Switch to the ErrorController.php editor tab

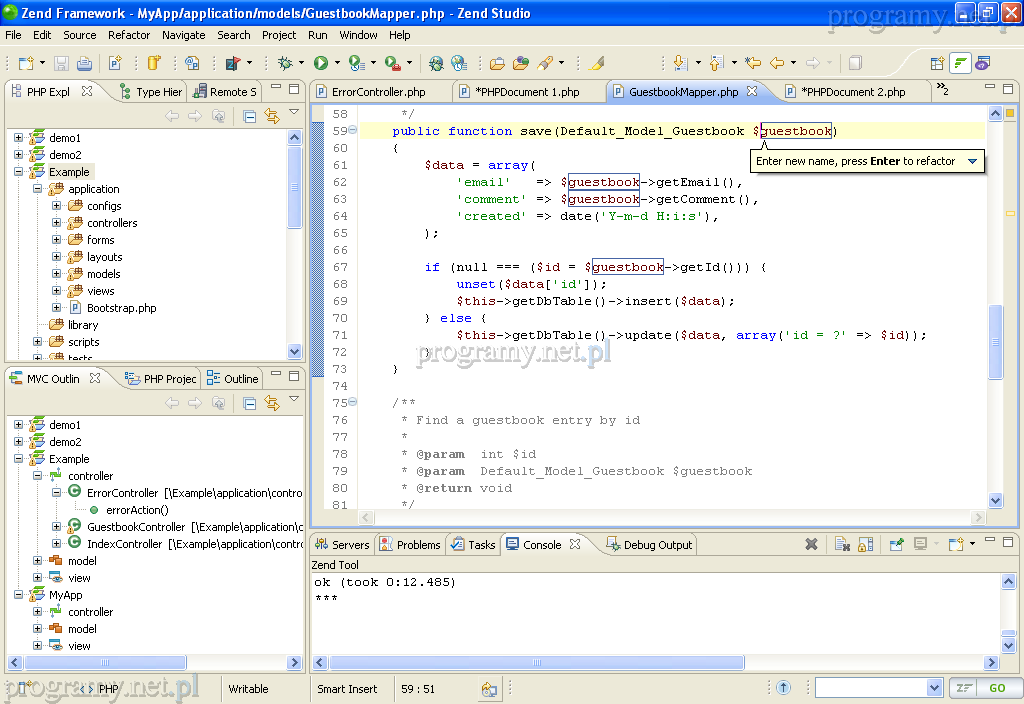pos(378,92)
